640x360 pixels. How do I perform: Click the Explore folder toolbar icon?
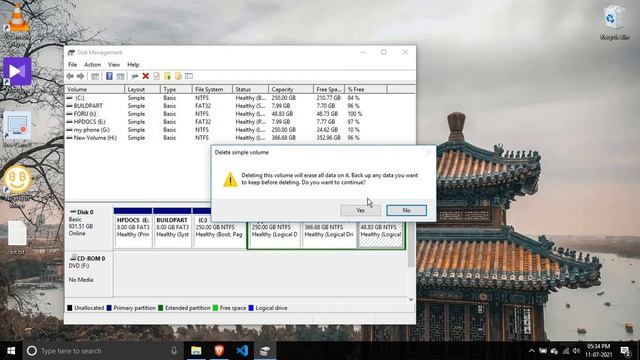point(178,76)
